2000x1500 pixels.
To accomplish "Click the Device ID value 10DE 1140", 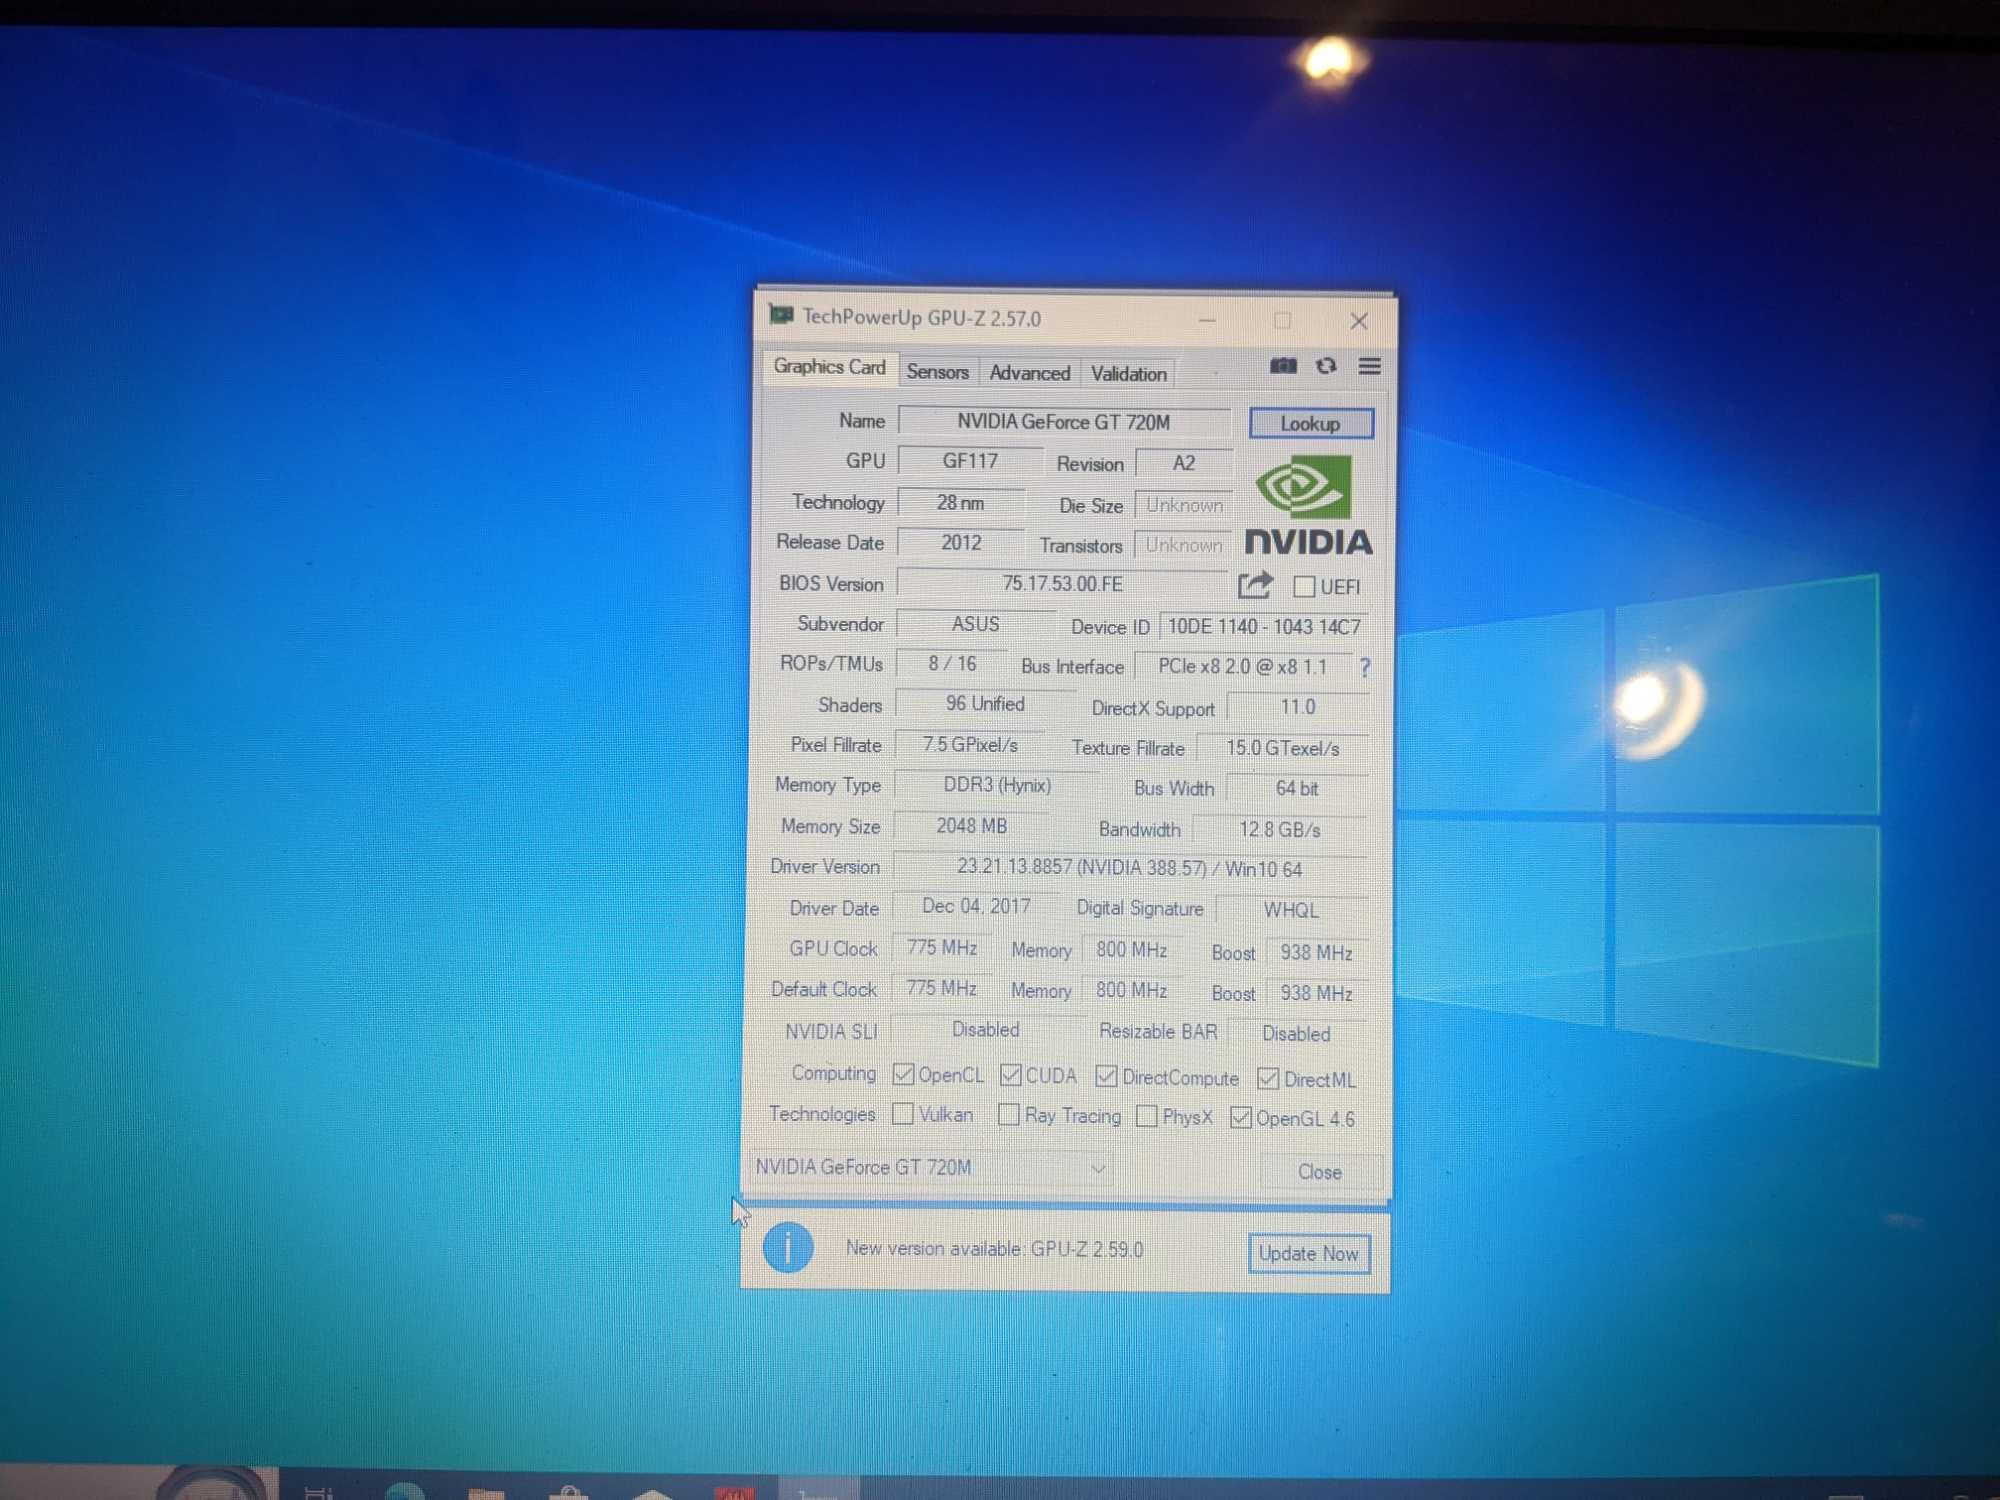I will (1263, 627).
